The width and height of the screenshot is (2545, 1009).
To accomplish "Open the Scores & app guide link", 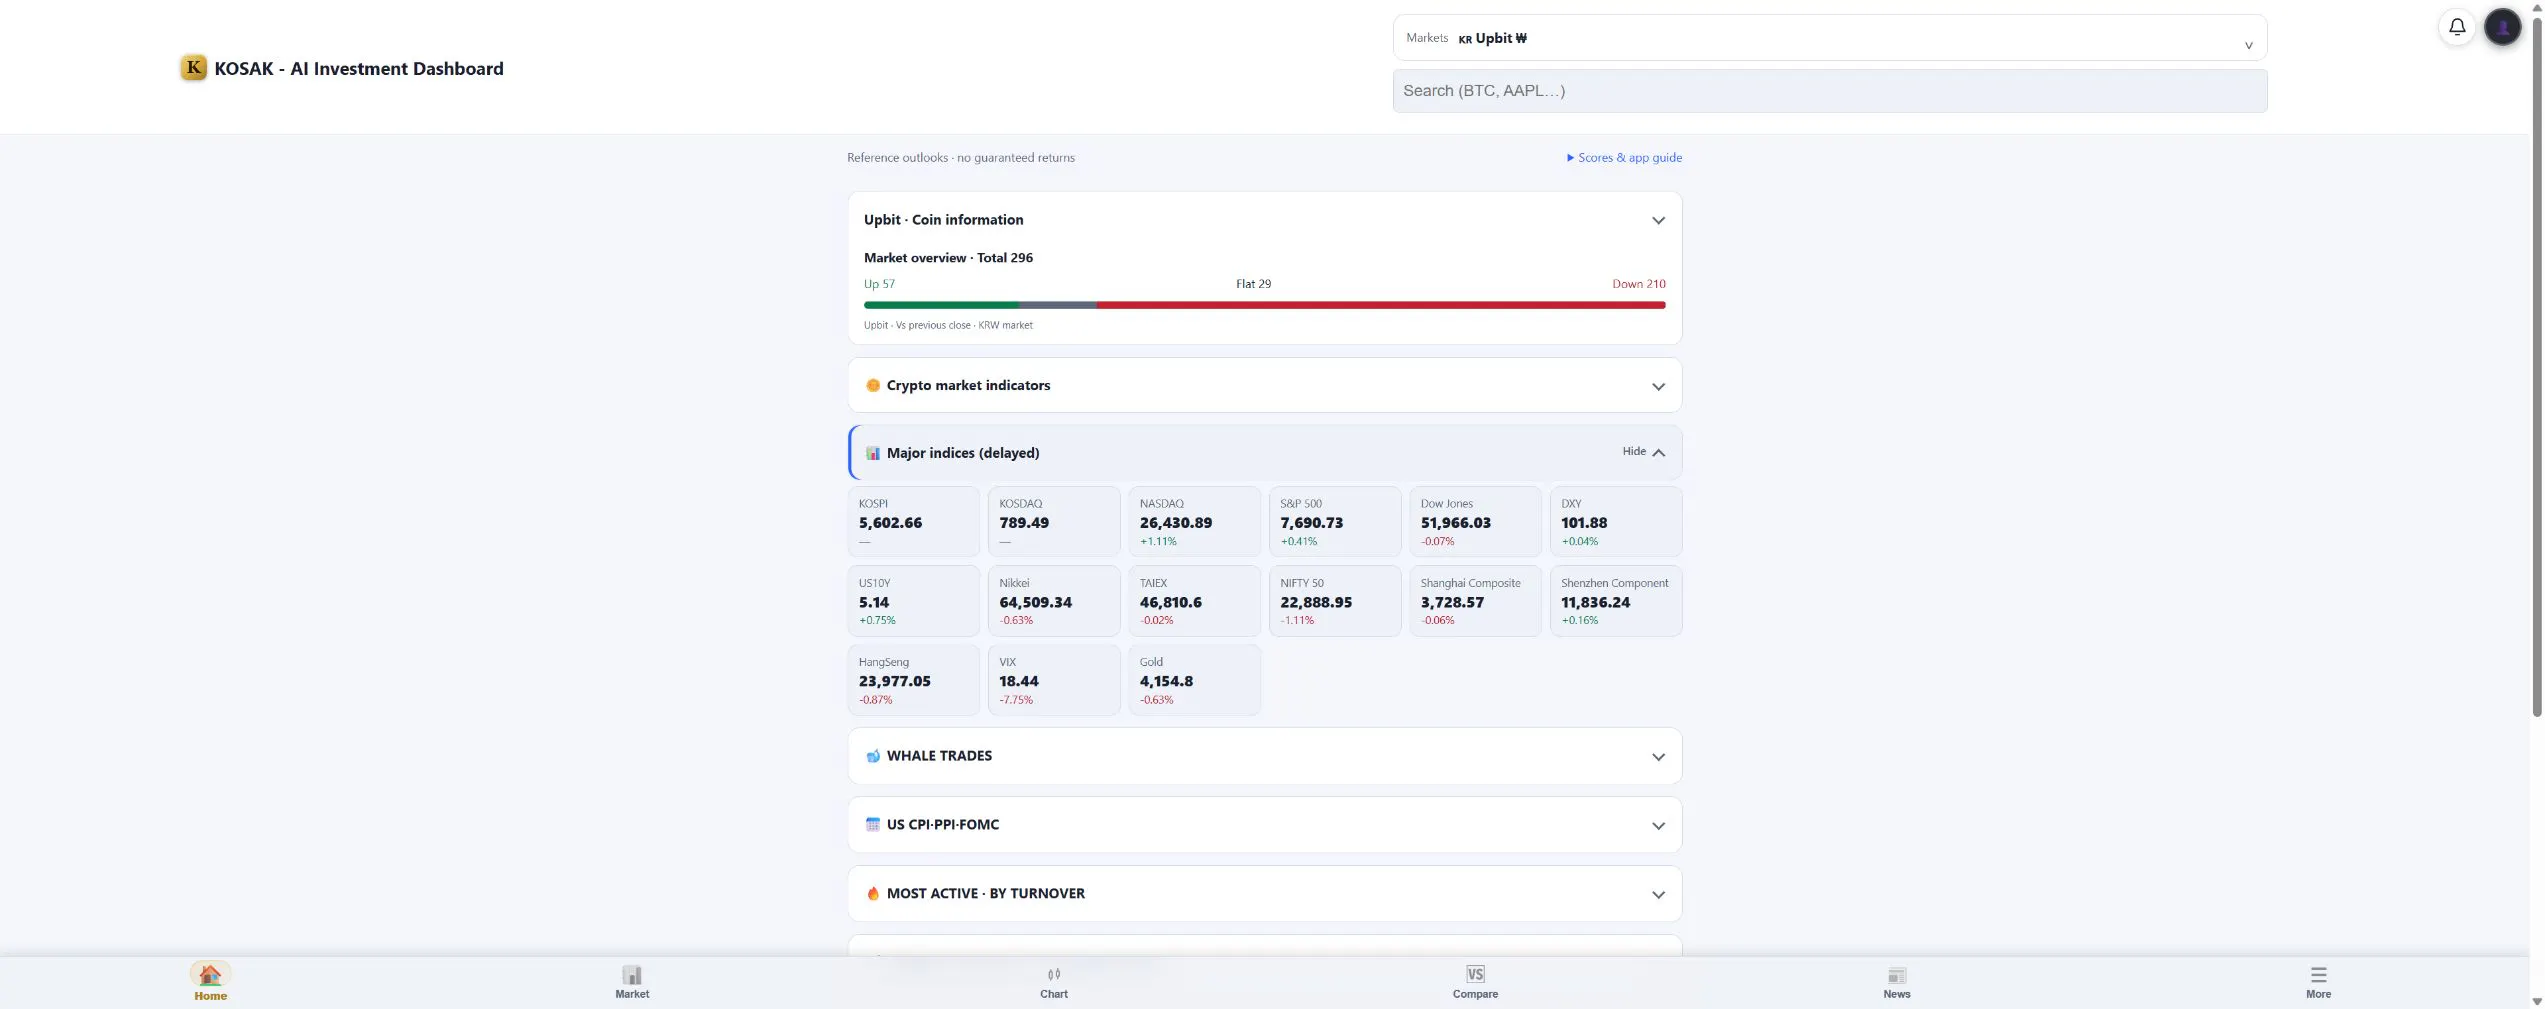I will [1624, 158].
